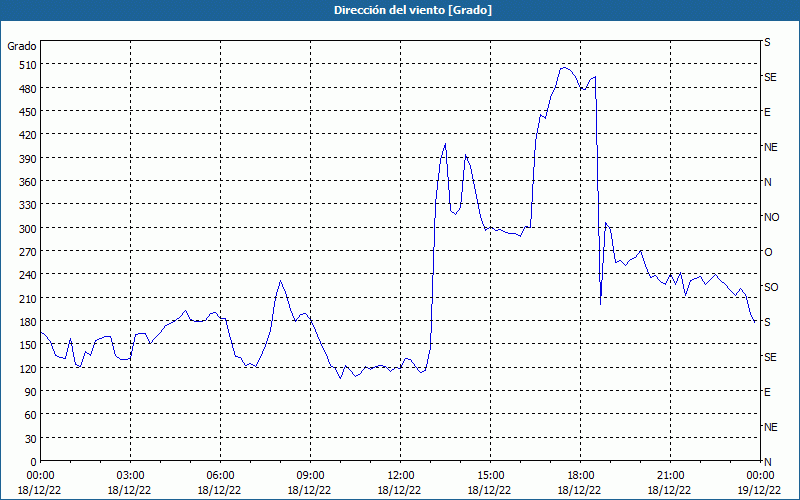This screenshot has height=500, width=800.
Task: Select the 360 degree axis label
Action: coord(28,182)
